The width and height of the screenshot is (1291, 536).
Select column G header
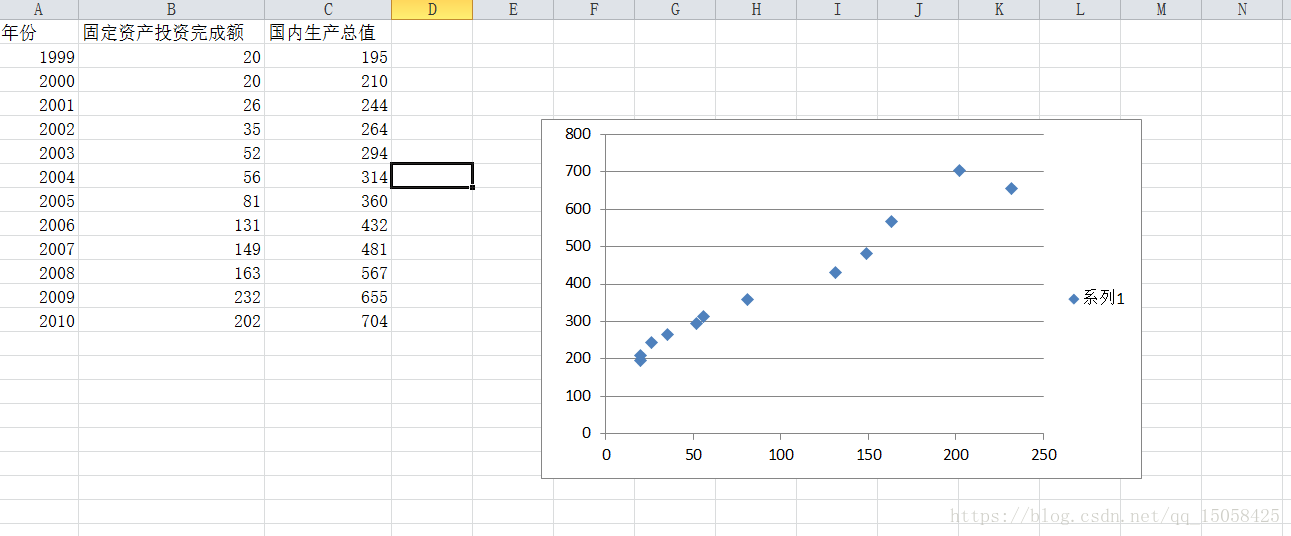coord(675,9)
